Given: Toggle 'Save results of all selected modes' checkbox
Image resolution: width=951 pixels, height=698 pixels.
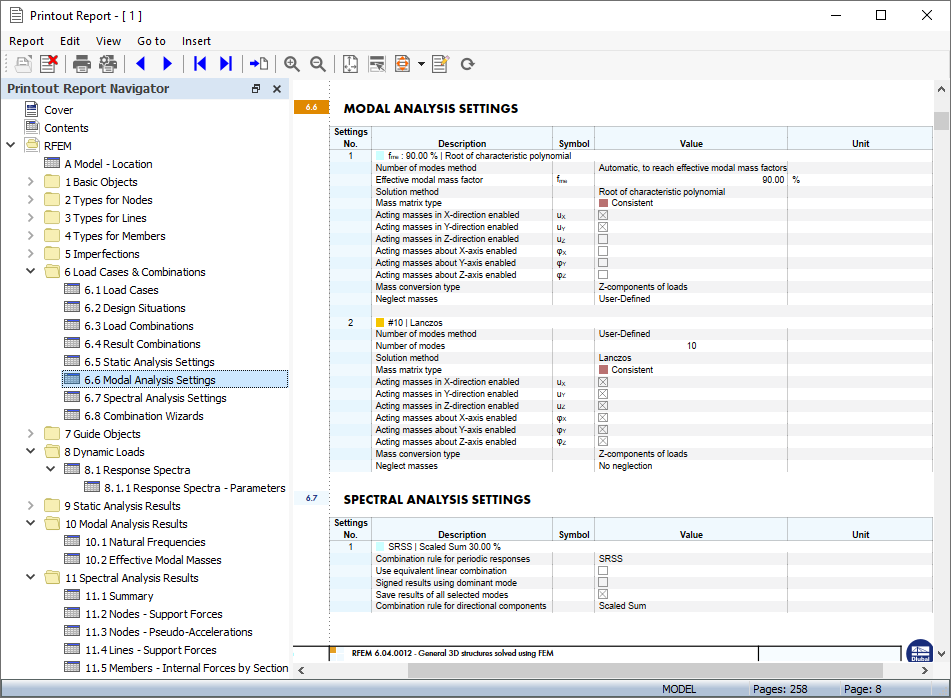Looking at the screenshot, I should coord(603,594).
